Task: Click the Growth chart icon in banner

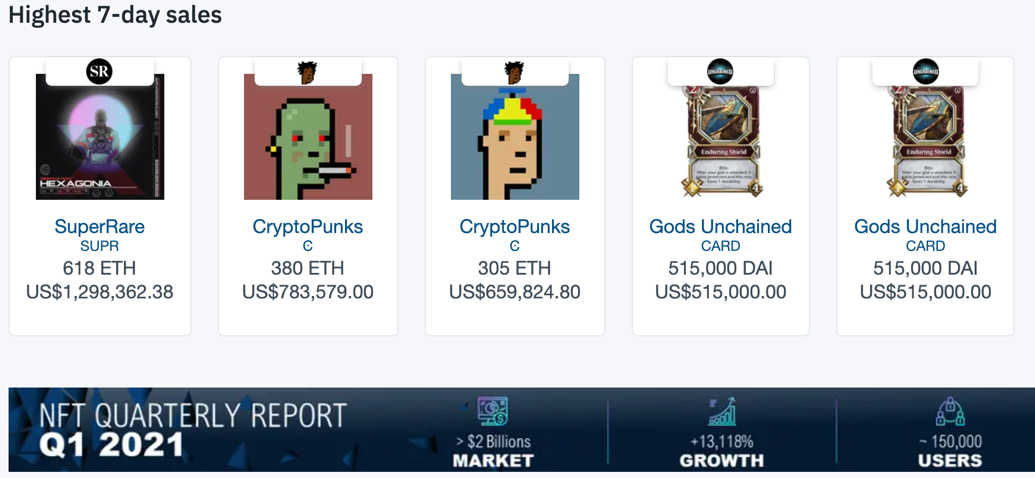Action: [x=721, y=412]
